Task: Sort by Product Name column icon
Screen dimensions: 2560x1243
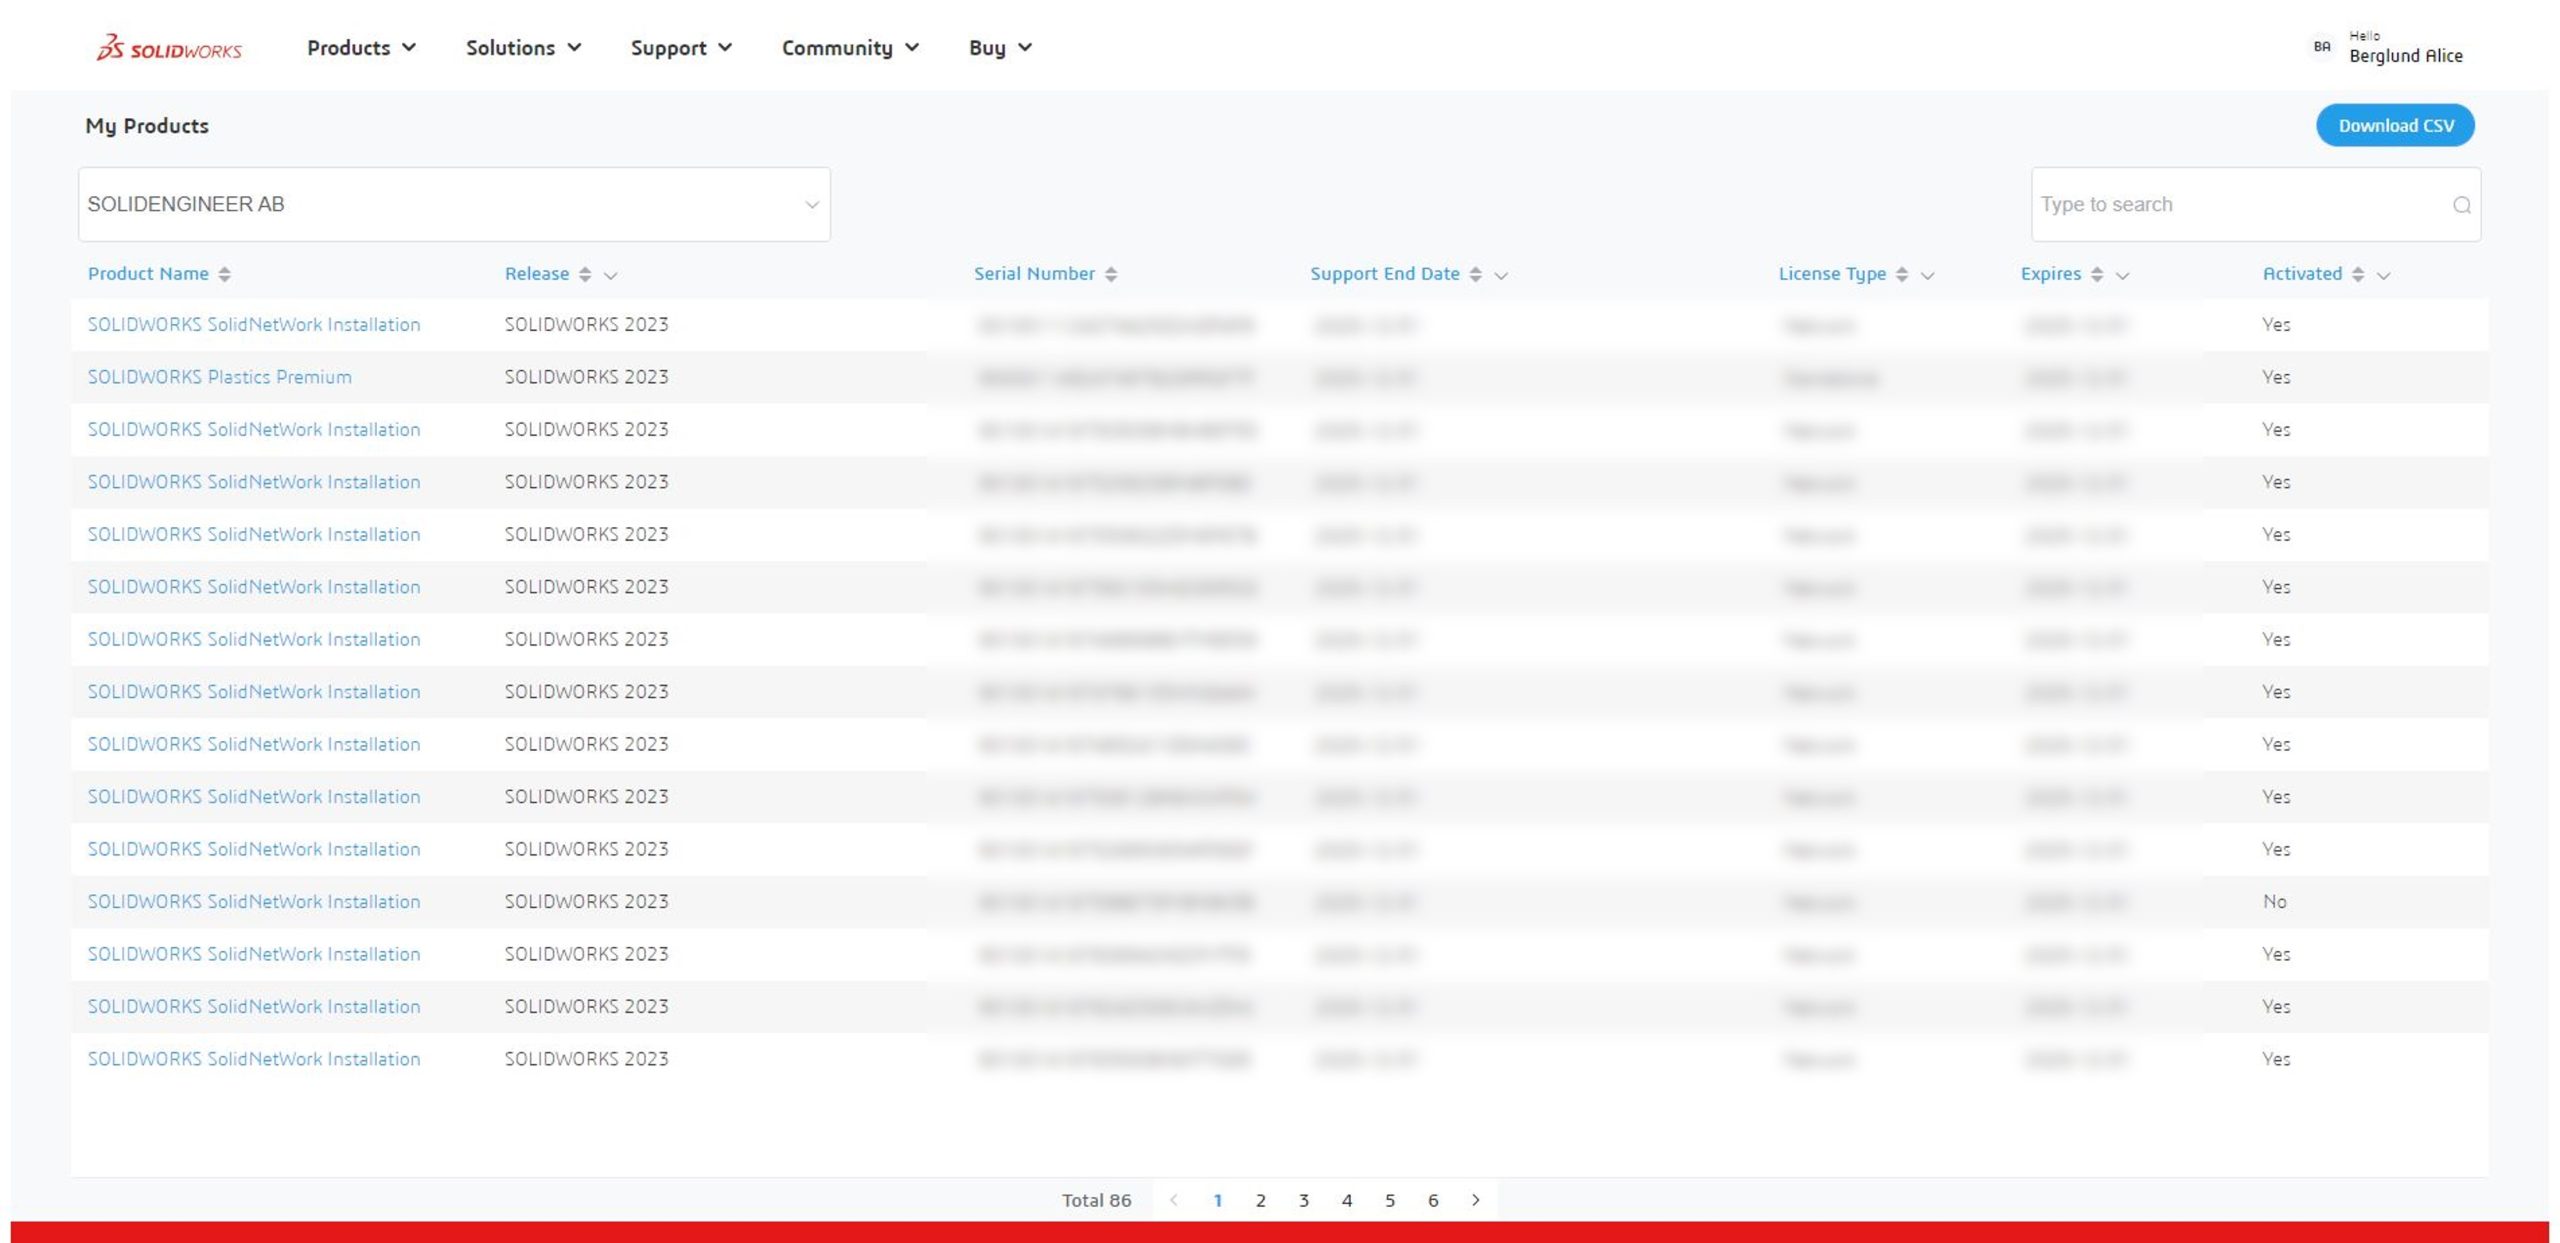Action: pyautogui.click(x=225, y=274)
